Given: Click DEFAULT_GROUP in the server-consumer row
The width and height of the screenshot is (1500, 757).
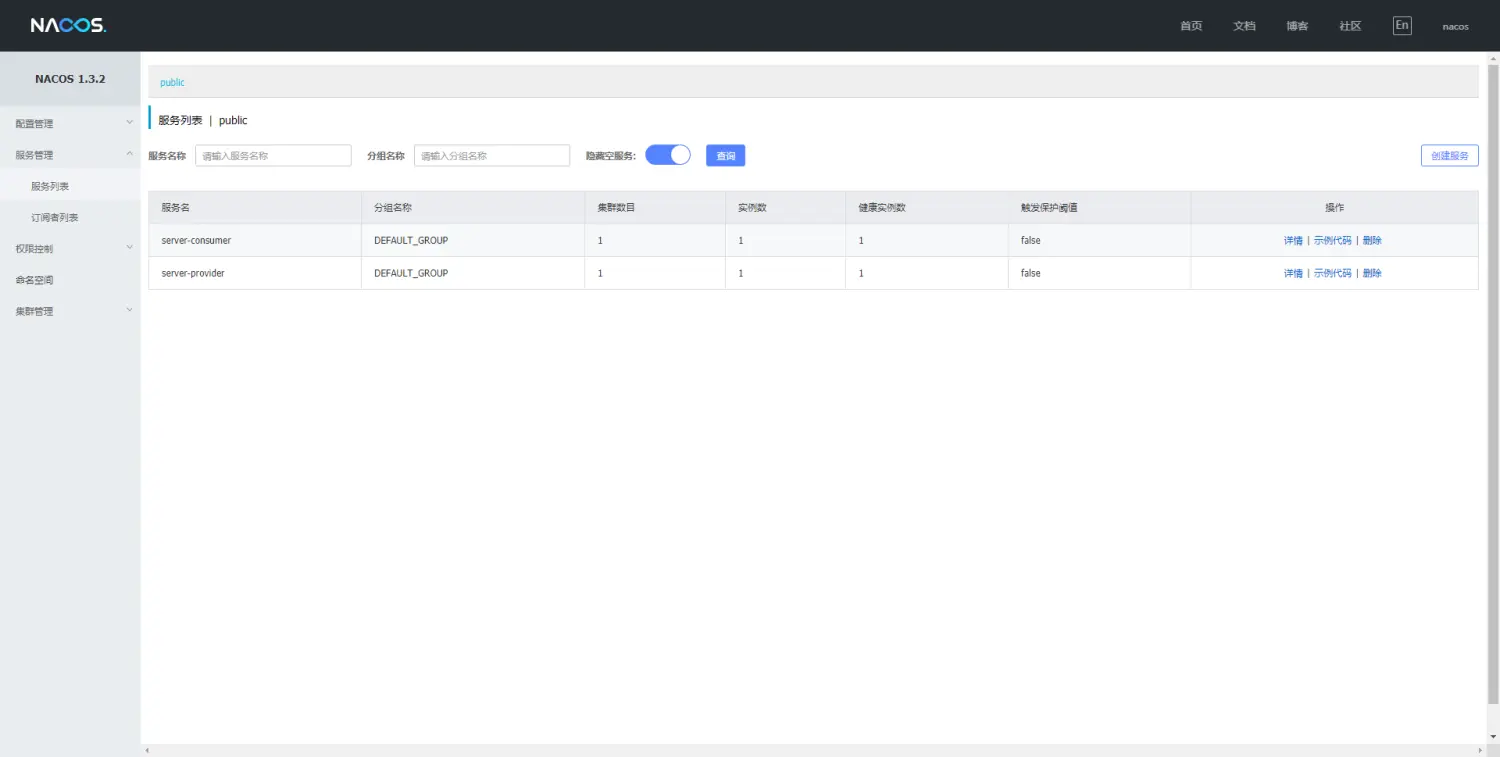Looking at the screenshot, I should [x=411, y=240].
